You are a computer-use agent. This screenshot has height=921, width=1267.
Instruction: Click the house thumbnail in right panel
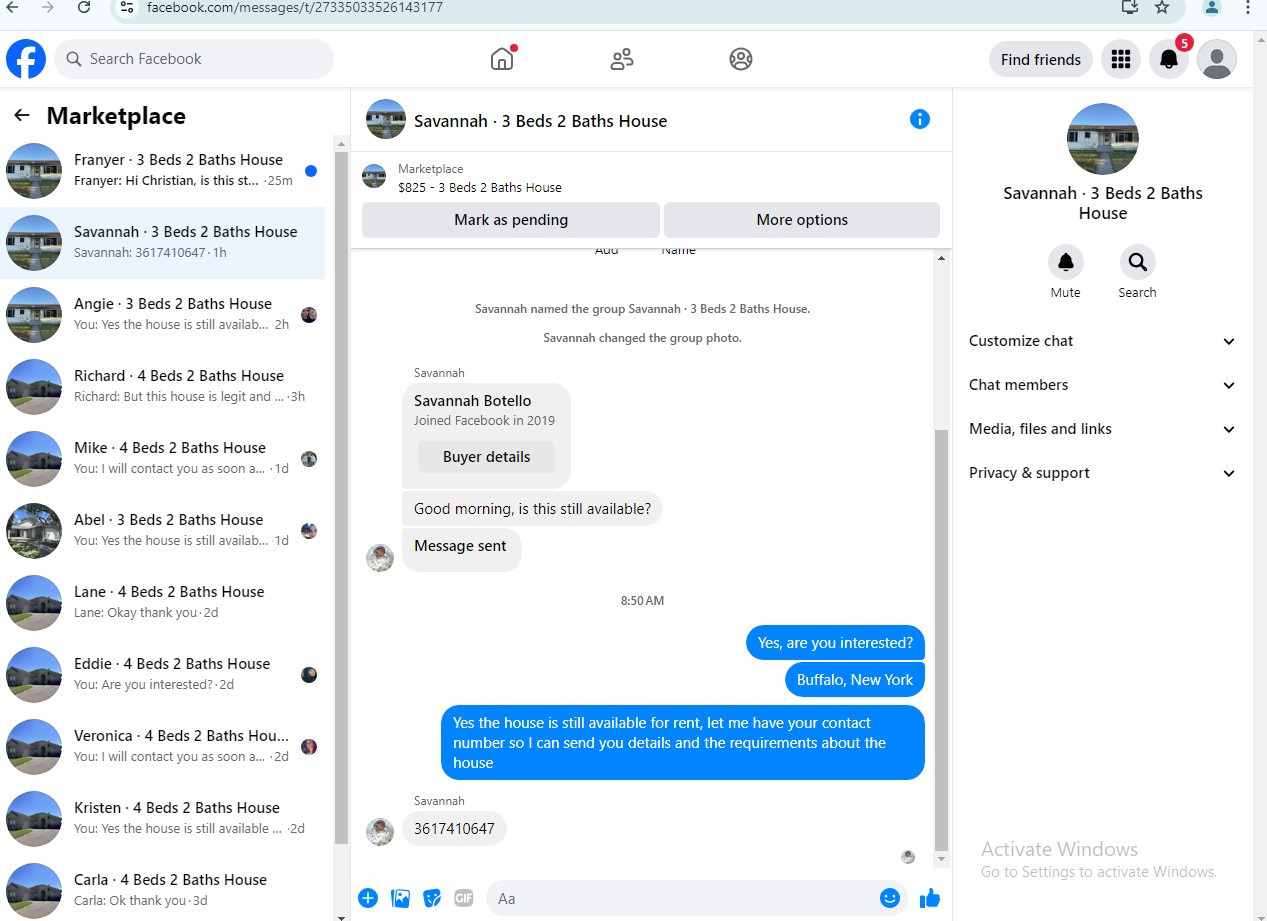tap(1103, 139)
